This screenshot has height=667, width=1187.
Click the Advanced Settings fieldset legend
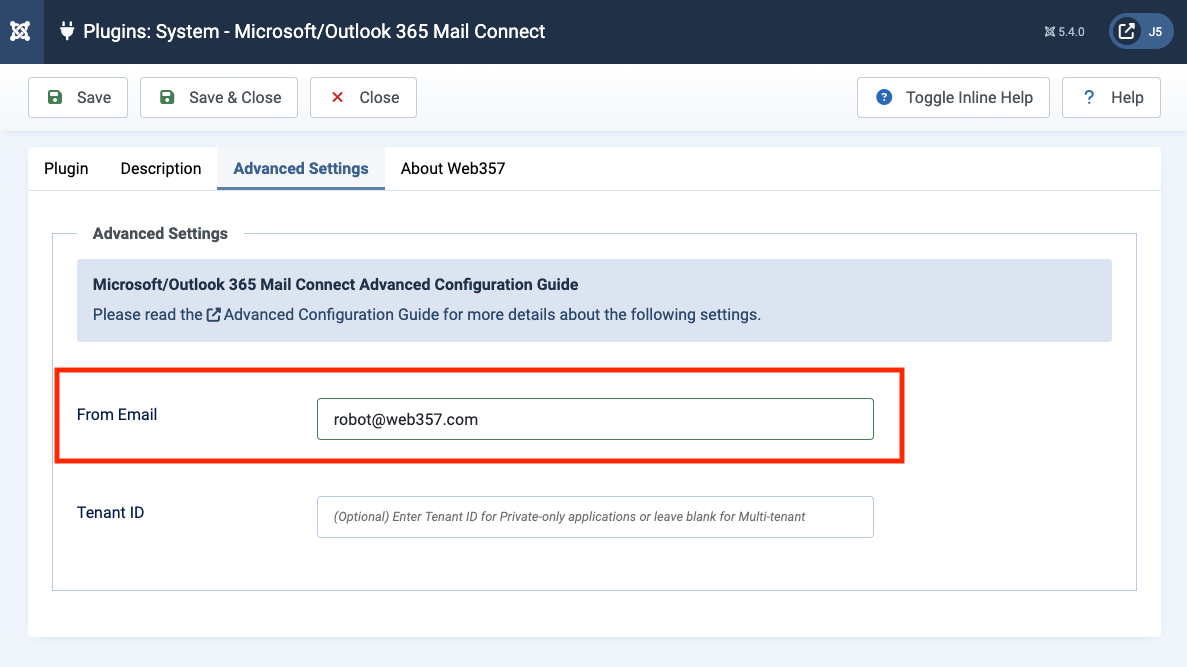160,233
